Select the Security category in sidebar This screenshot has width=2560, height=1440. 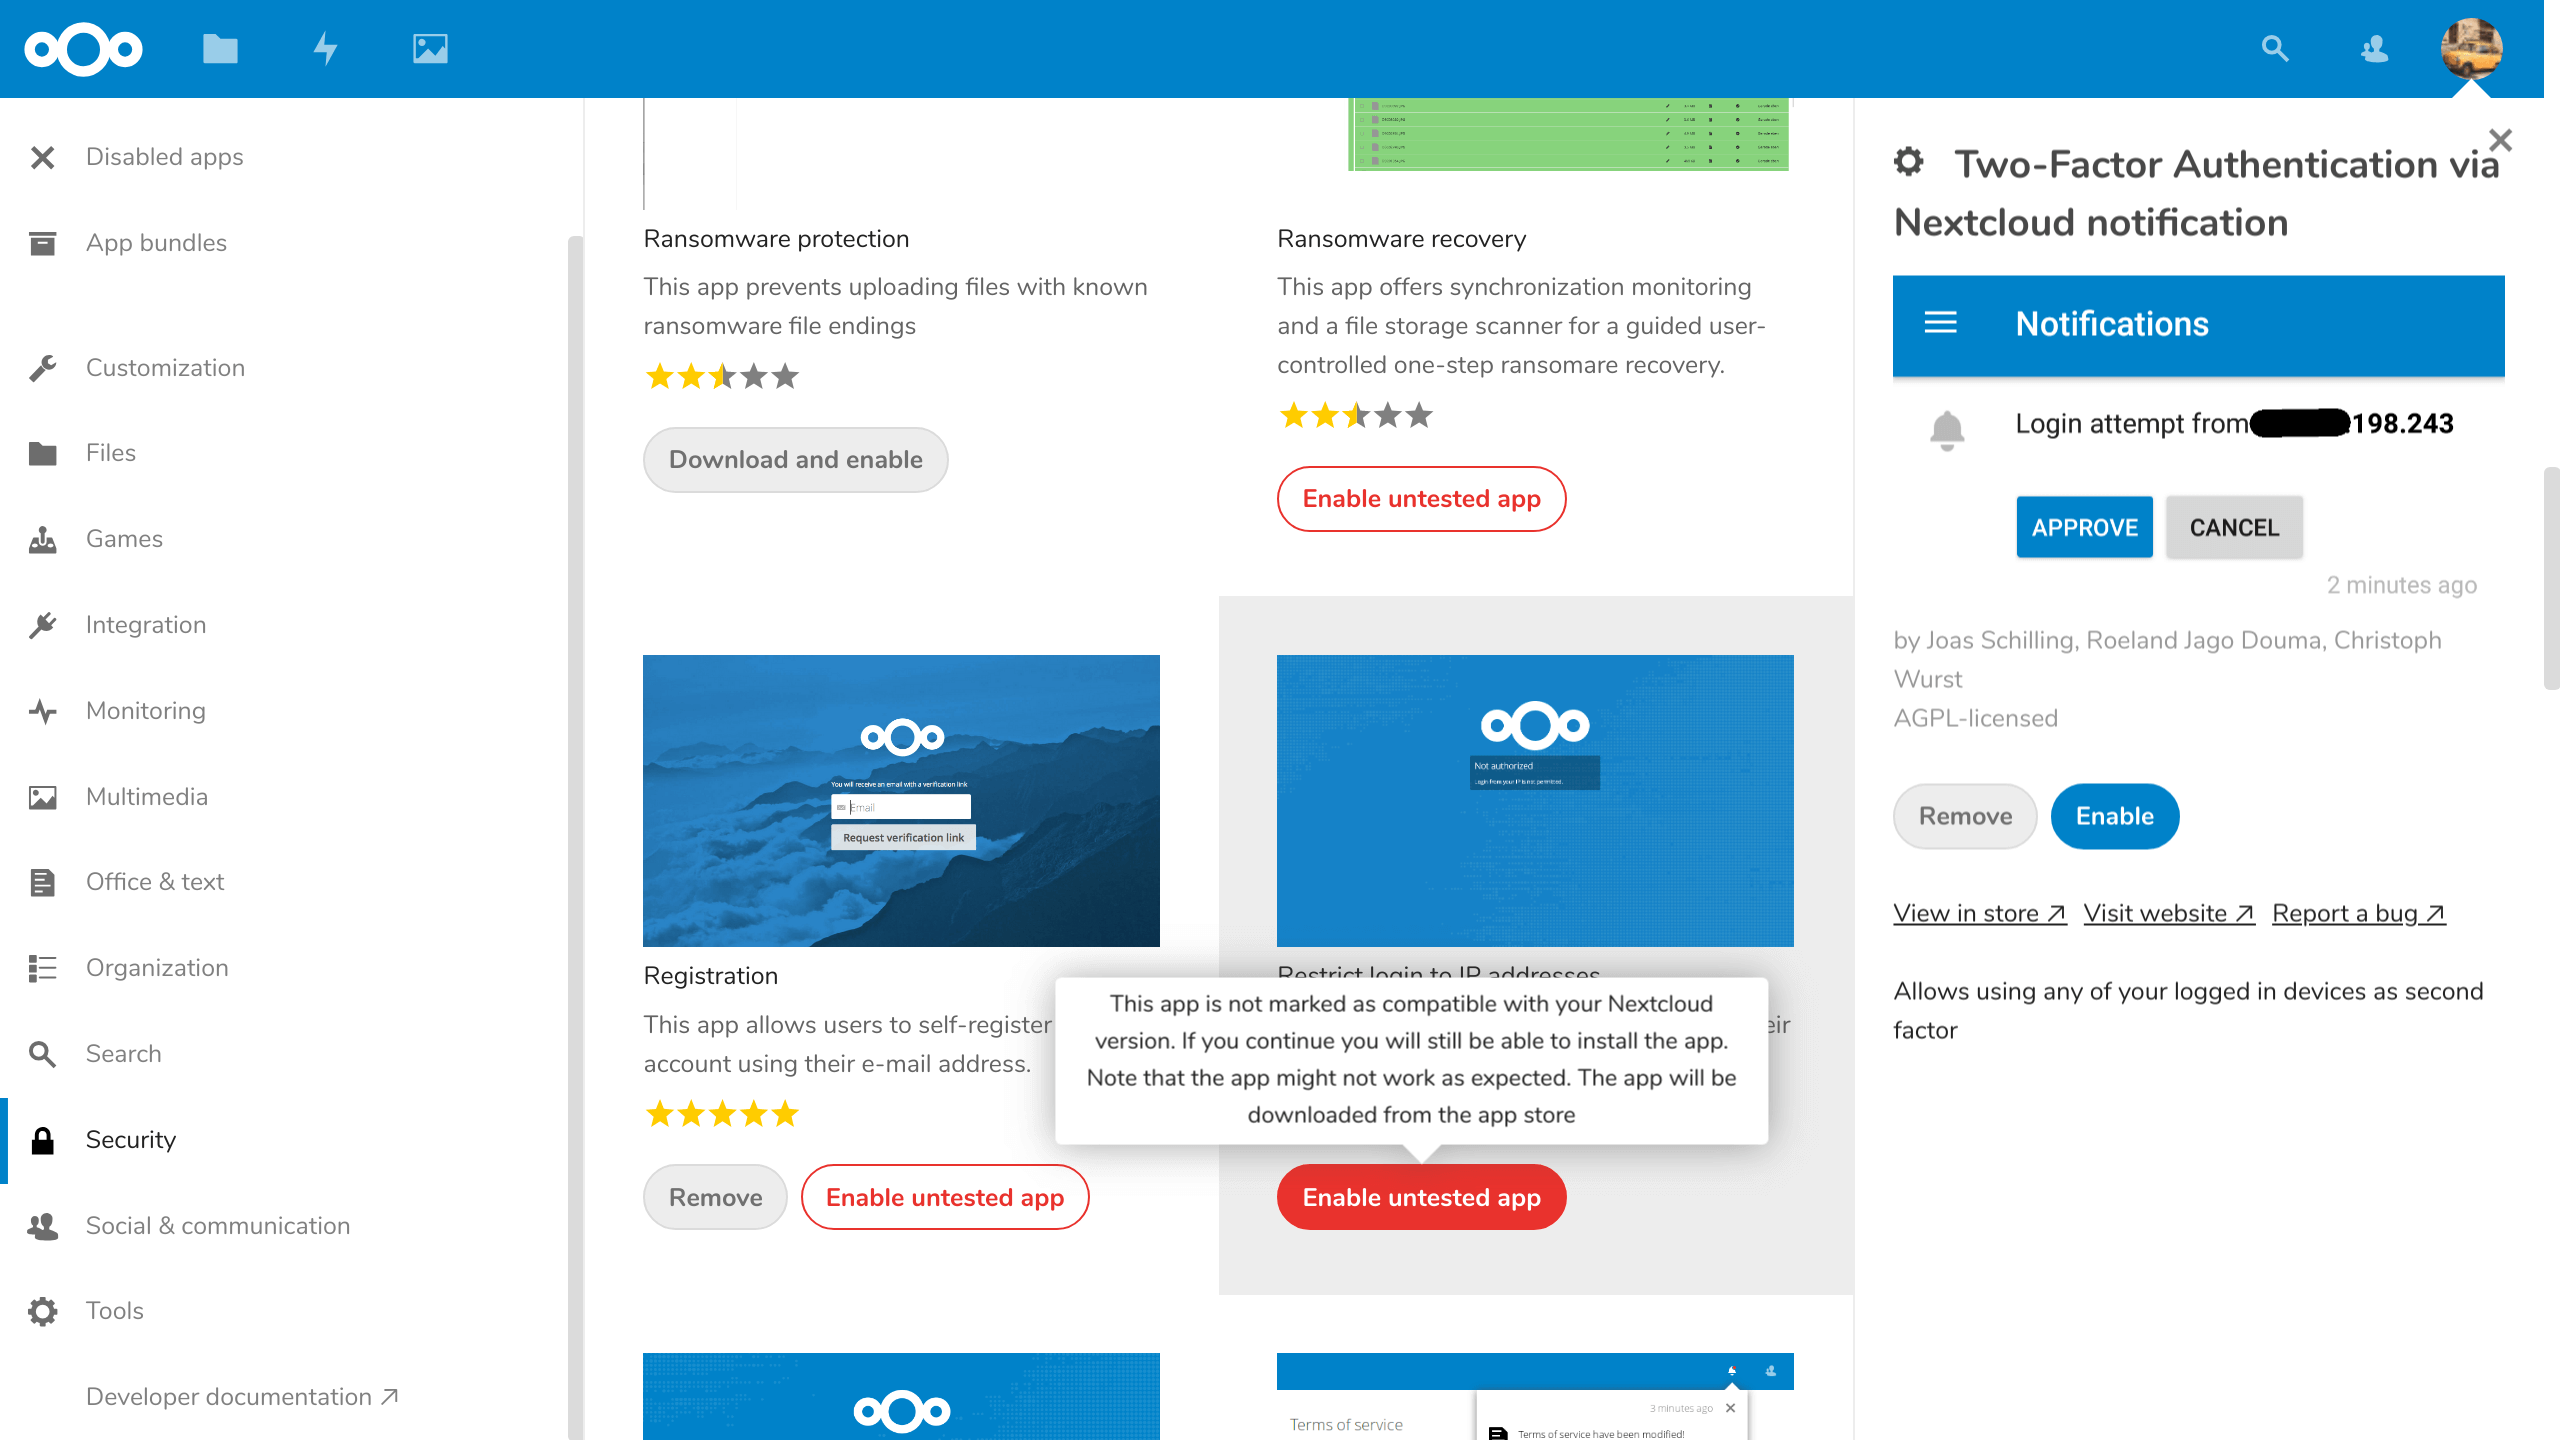[x=130, y=1139]
